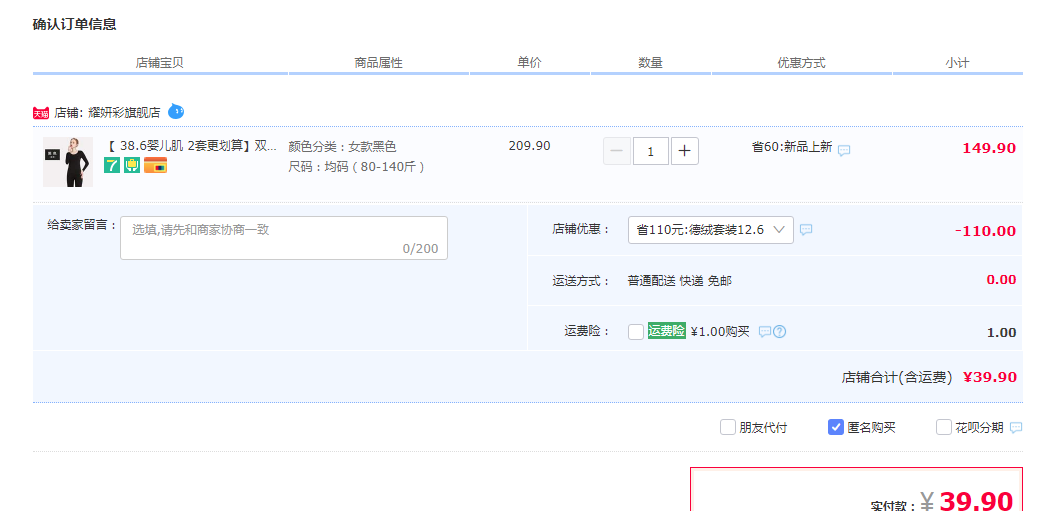The height and width of the screenshot is (511, 1040).
Task: Click the 优惠方式 column header
Action: coord(801,63)
